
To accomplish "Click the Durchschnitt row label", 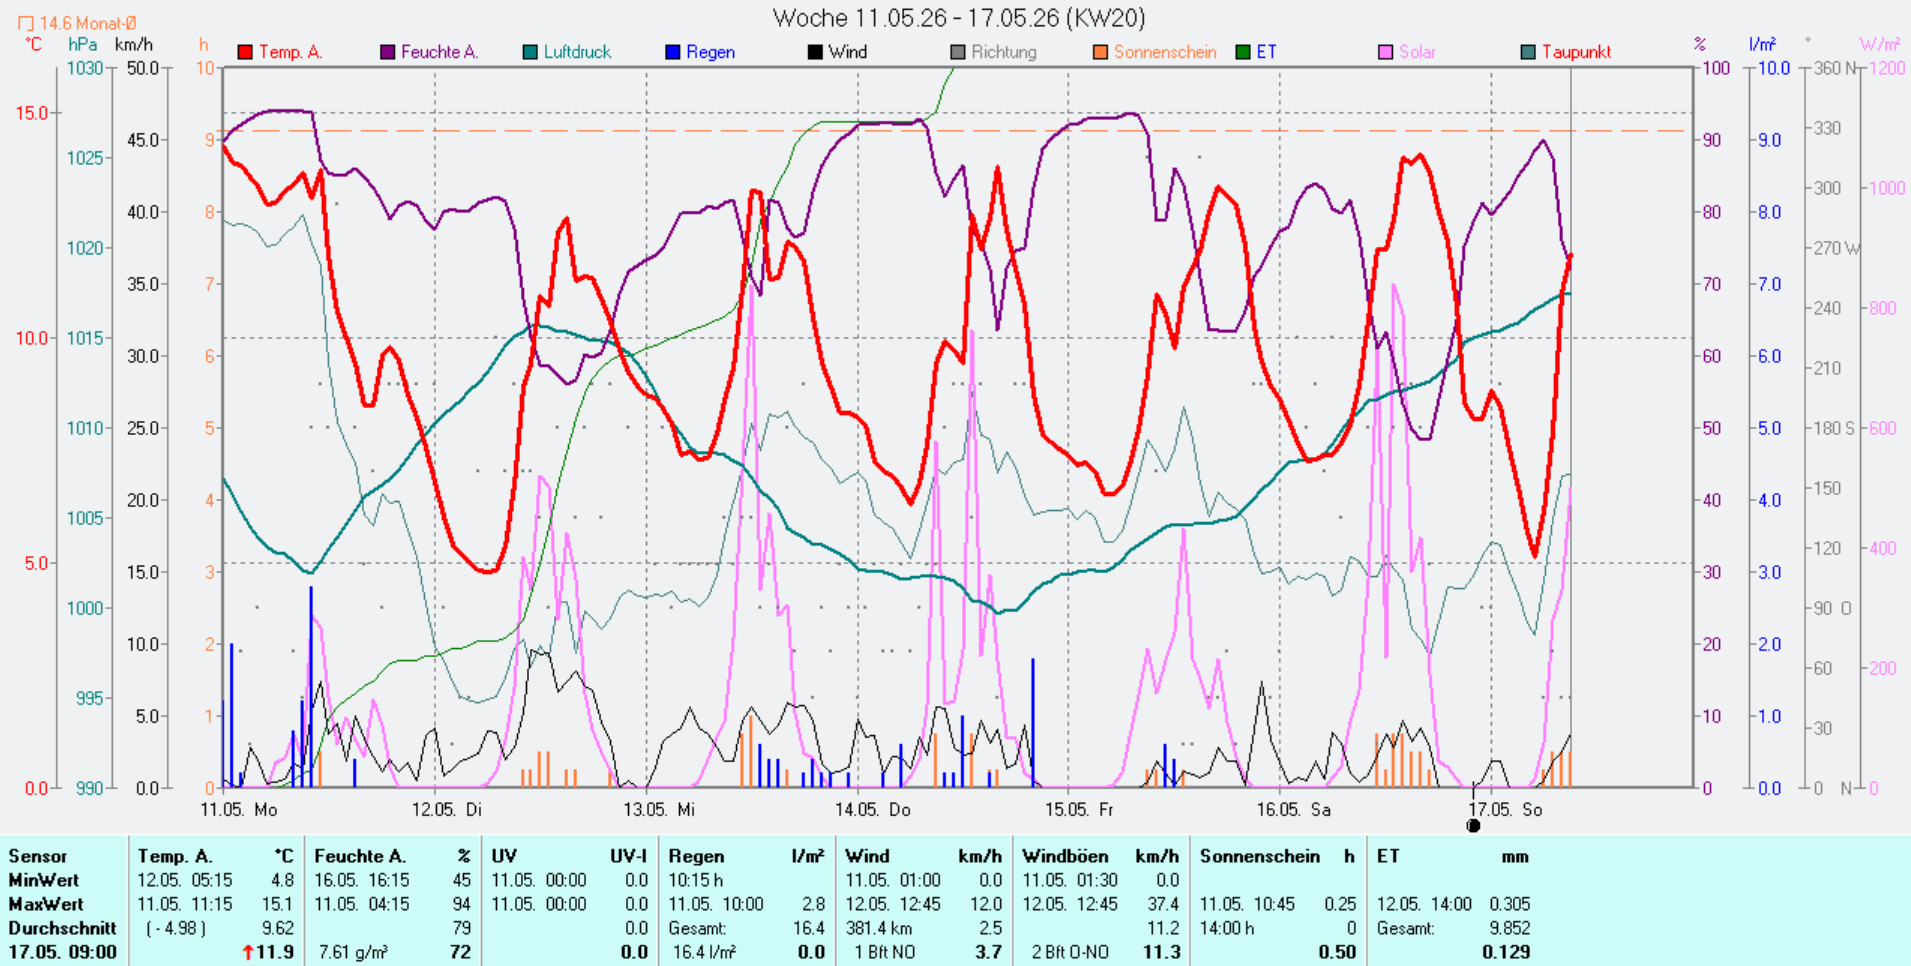I will 62,928.
